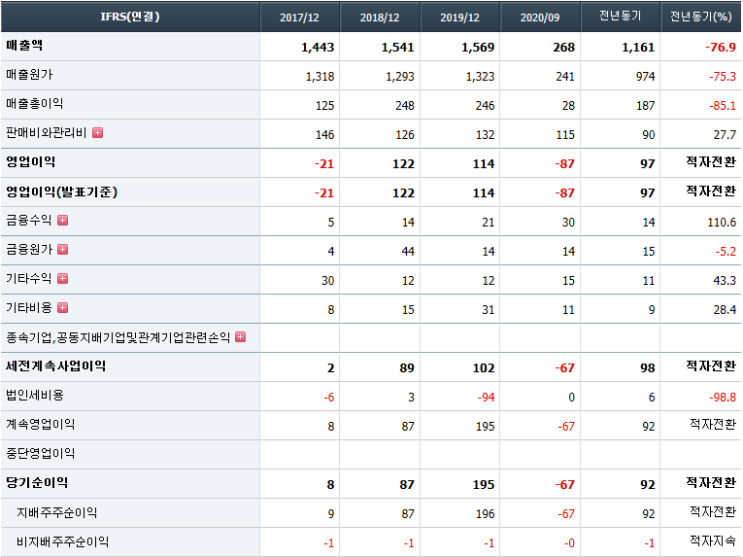The image size is (743, 557).
Task: Click the 기타수익 percentage 43.3
Action: point(725,281)
